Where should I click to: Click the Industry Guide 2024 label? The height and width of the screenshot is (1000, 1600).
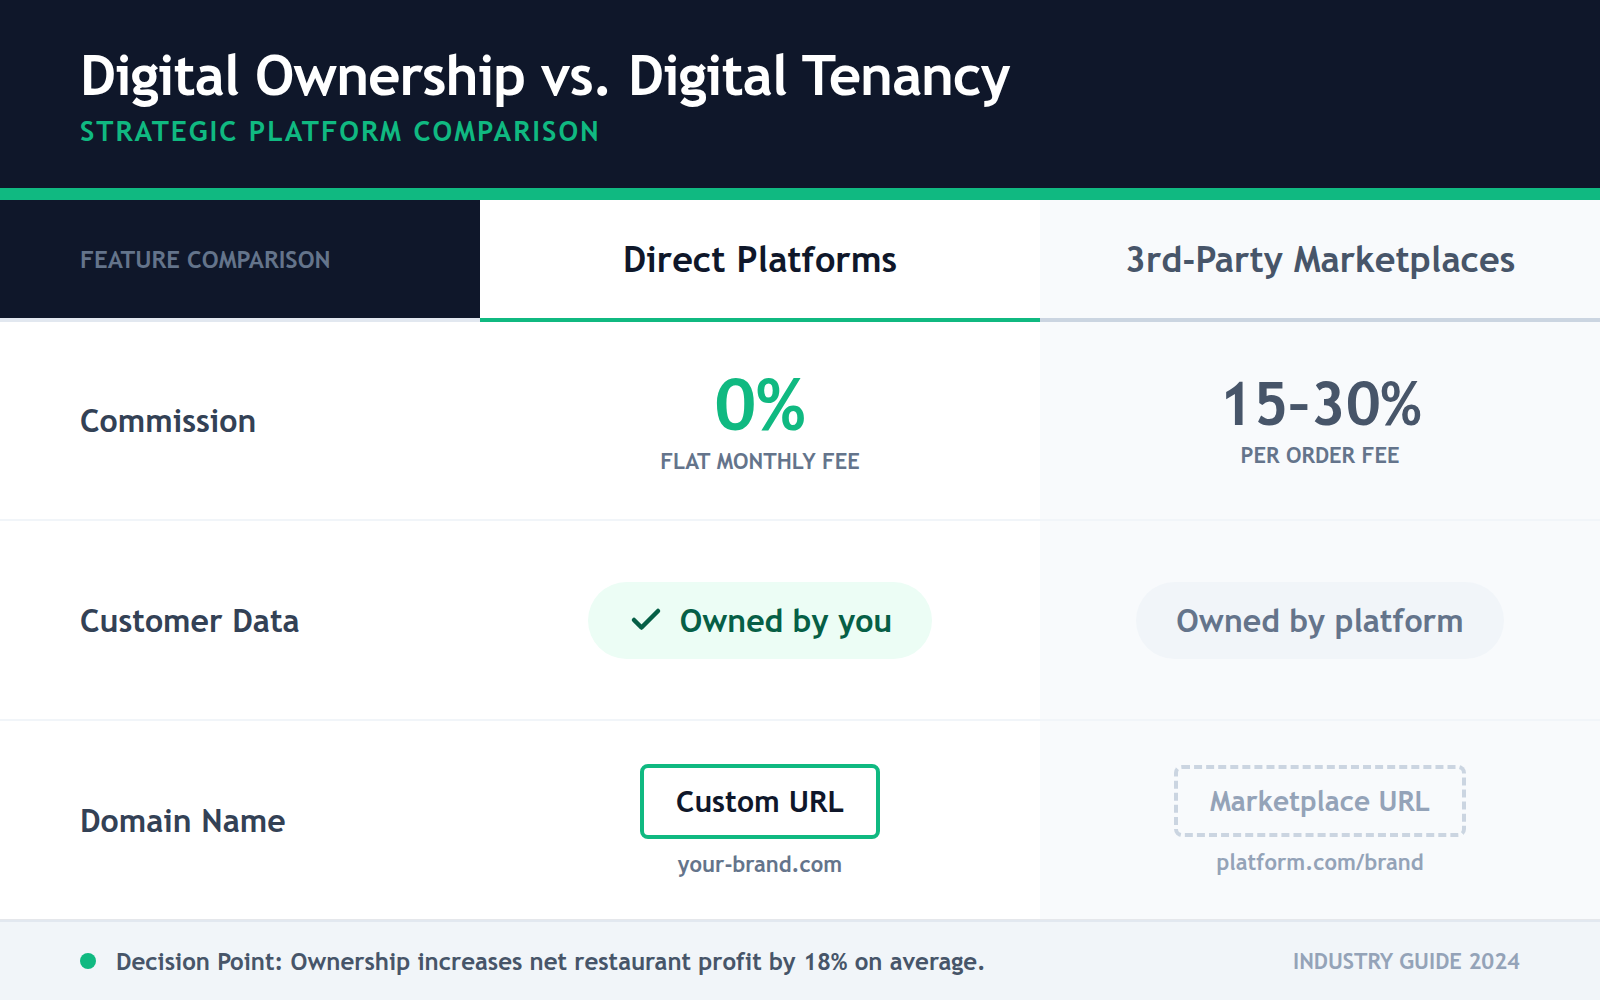tap(1405, 961)
